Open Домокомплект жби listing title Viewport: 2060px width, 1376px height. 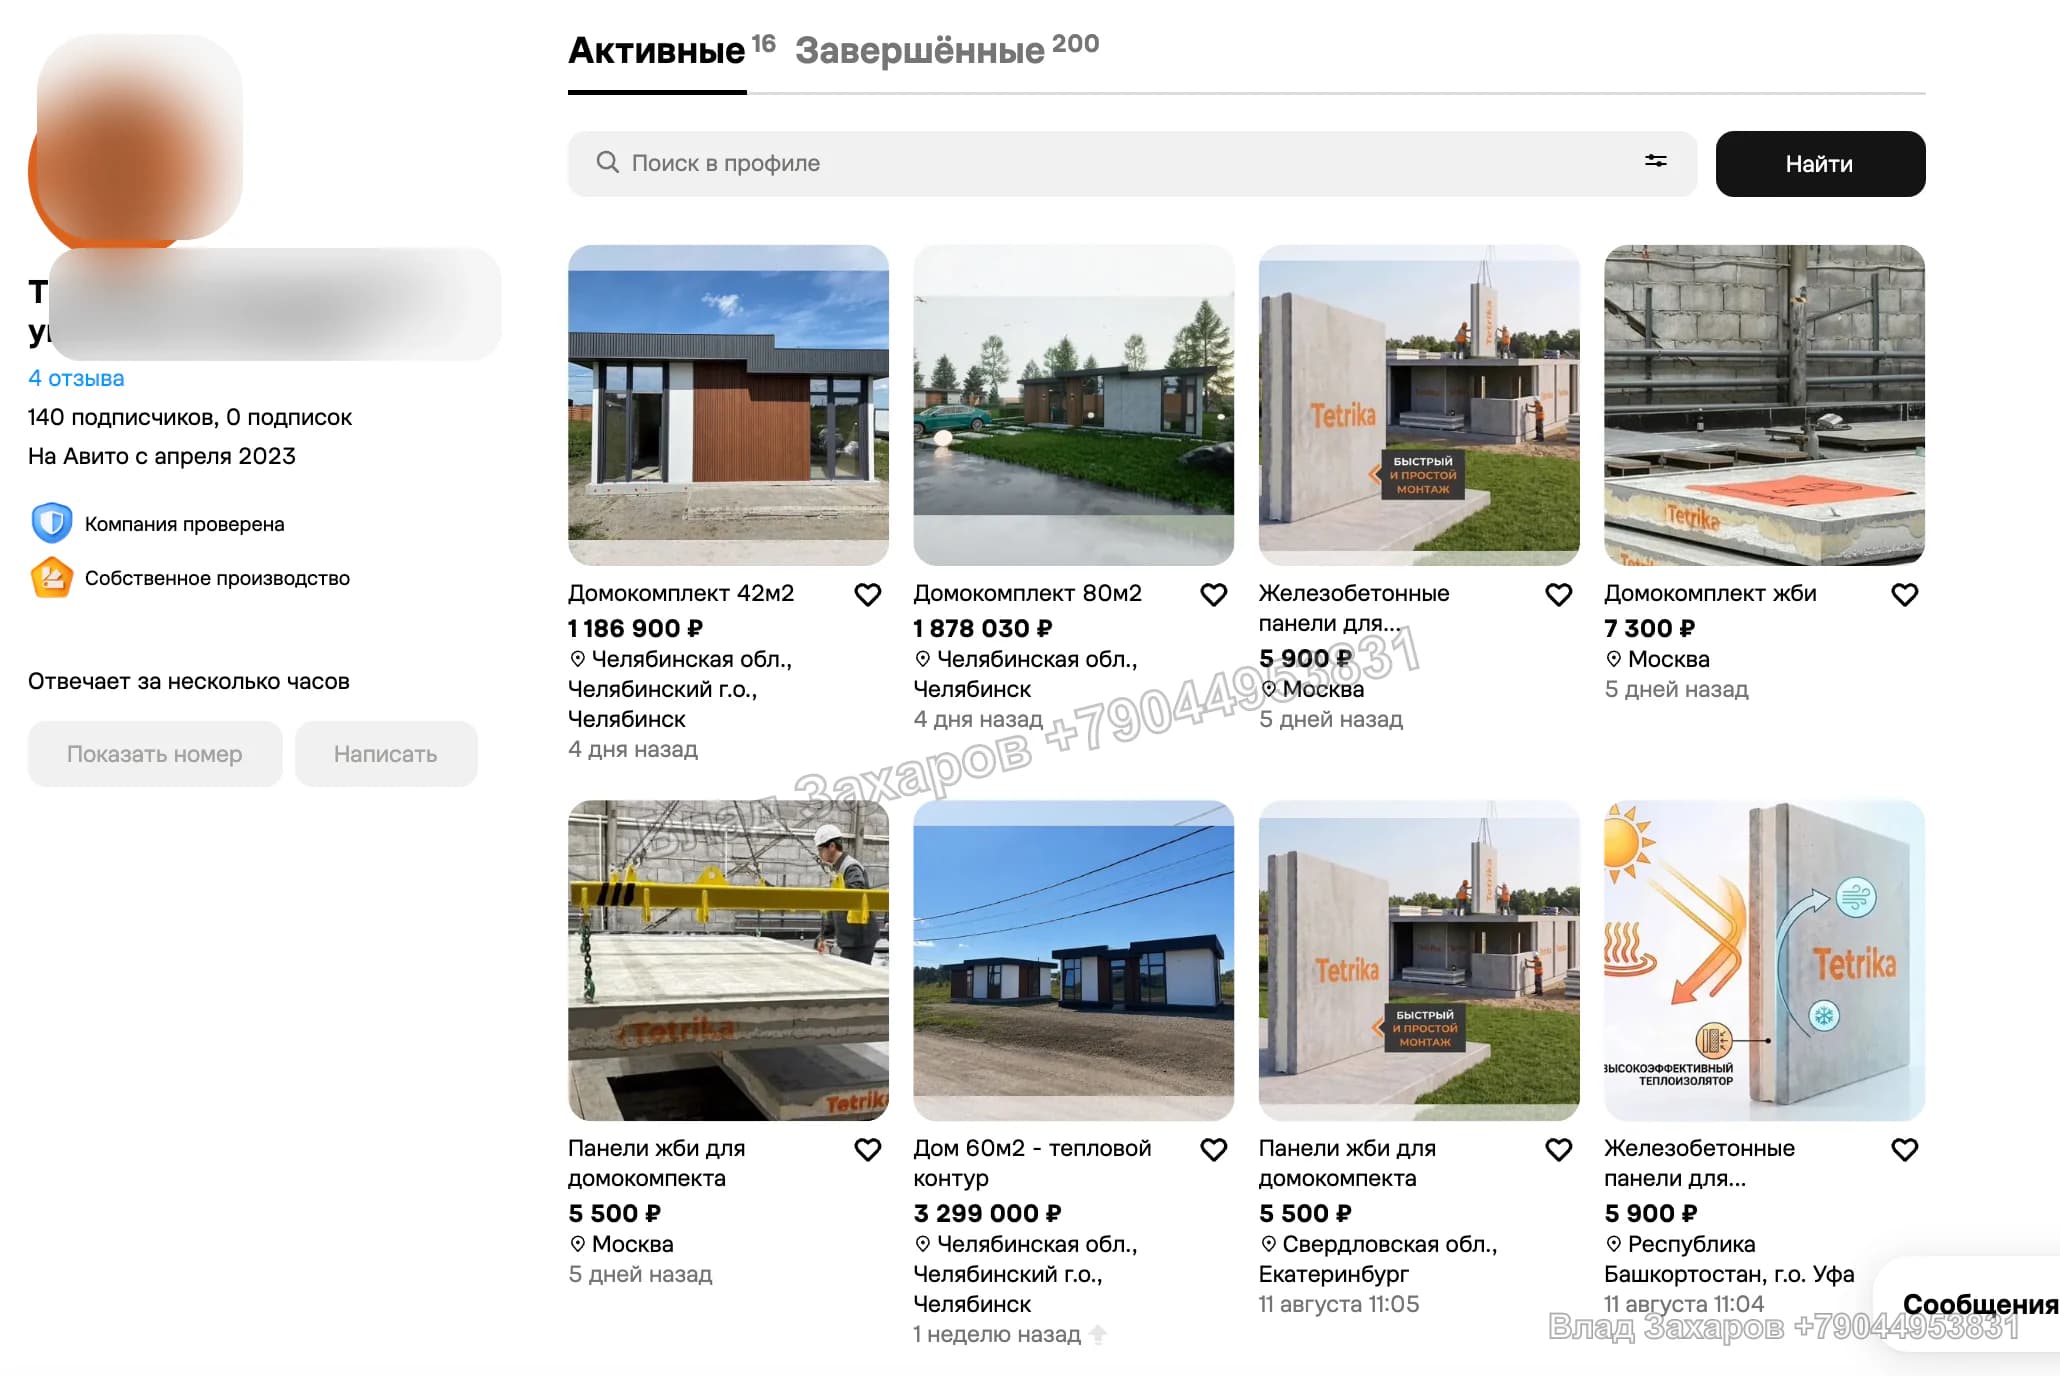coord(1710,593)
